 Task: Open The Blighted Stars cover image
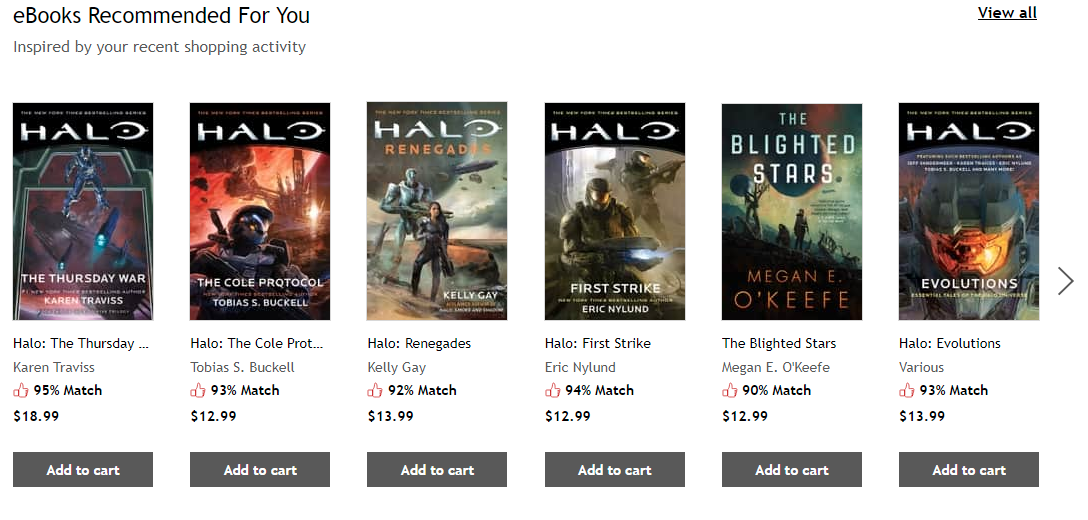792,211
